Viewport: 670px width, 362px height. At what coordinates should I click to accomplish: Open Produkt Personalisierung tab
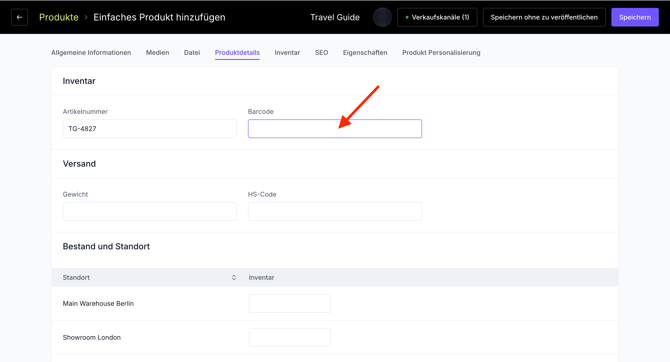pyautogui.click(x=441, y=53)
